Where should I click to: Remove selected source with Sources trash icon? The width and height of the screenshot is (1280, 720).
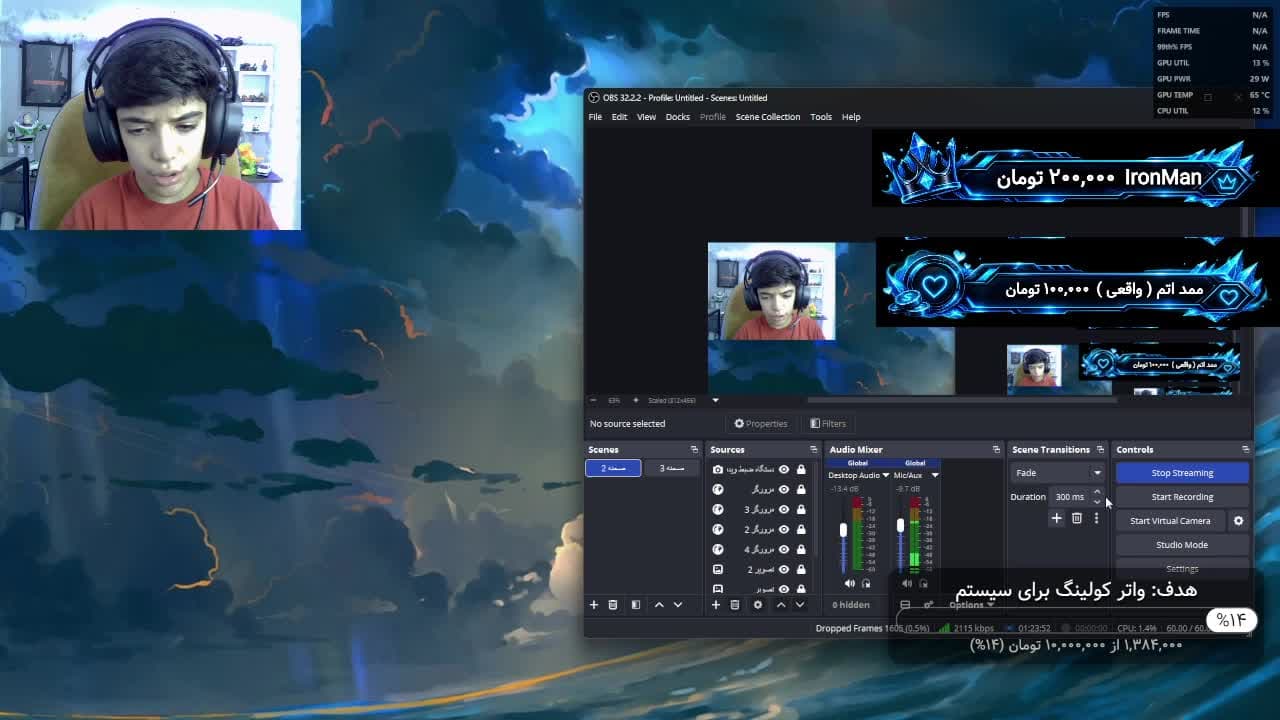pyautogui.click(x=735, y=605)
